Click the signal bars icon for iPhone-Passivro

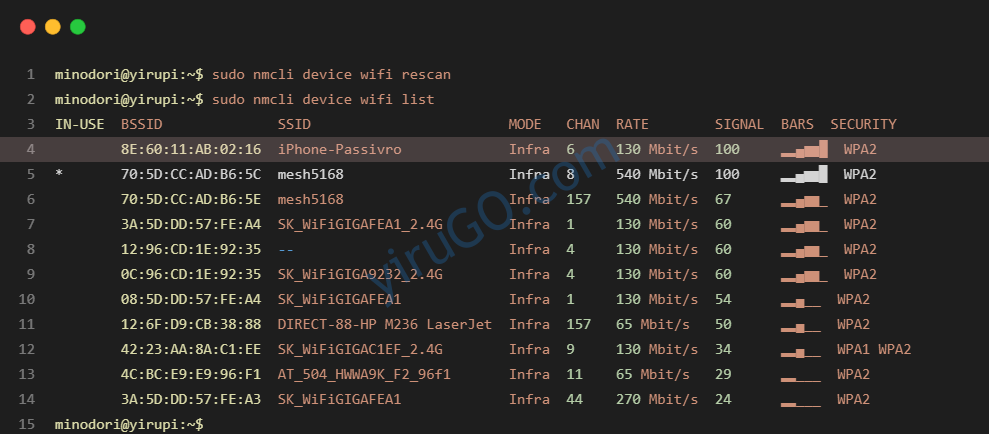805,150
